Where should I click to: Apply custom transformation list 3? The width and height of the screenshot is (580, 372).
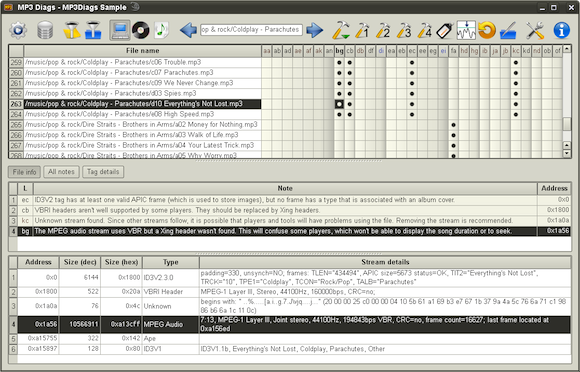coord(404,30)
